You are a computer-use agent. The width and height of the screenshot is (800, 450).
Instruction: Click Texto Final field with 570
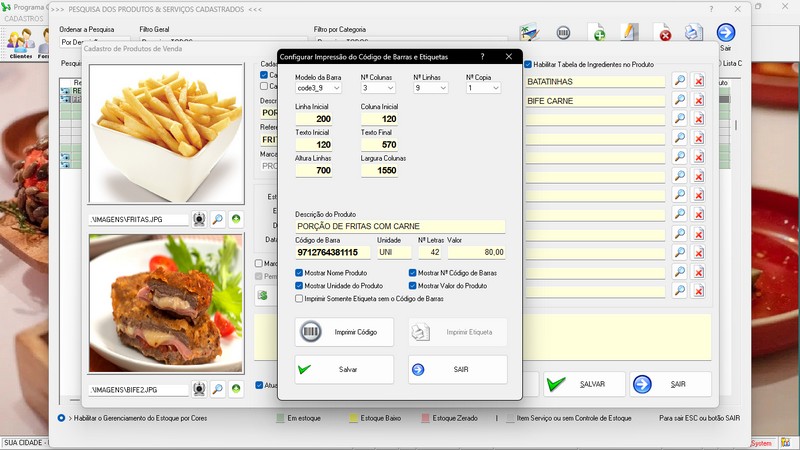[x=379, y=145]
